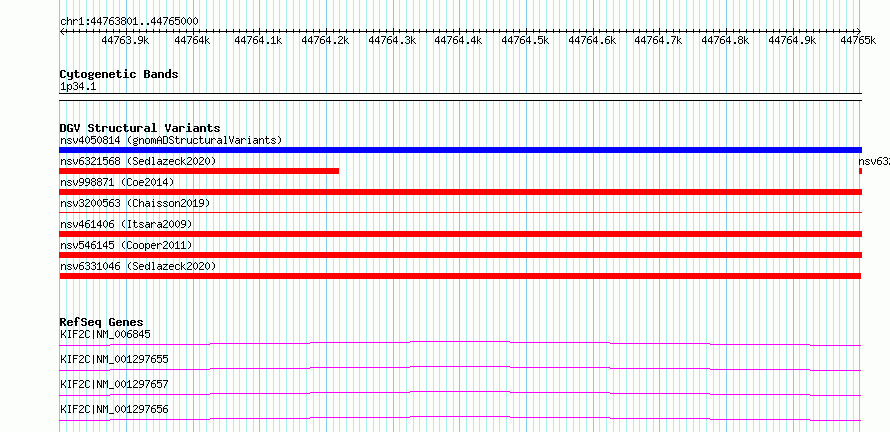Image resolution: width=890 pixels, height=432 pixels.
Task: Select the blue nsv4050814 variant bar
Action: [460, 150]
